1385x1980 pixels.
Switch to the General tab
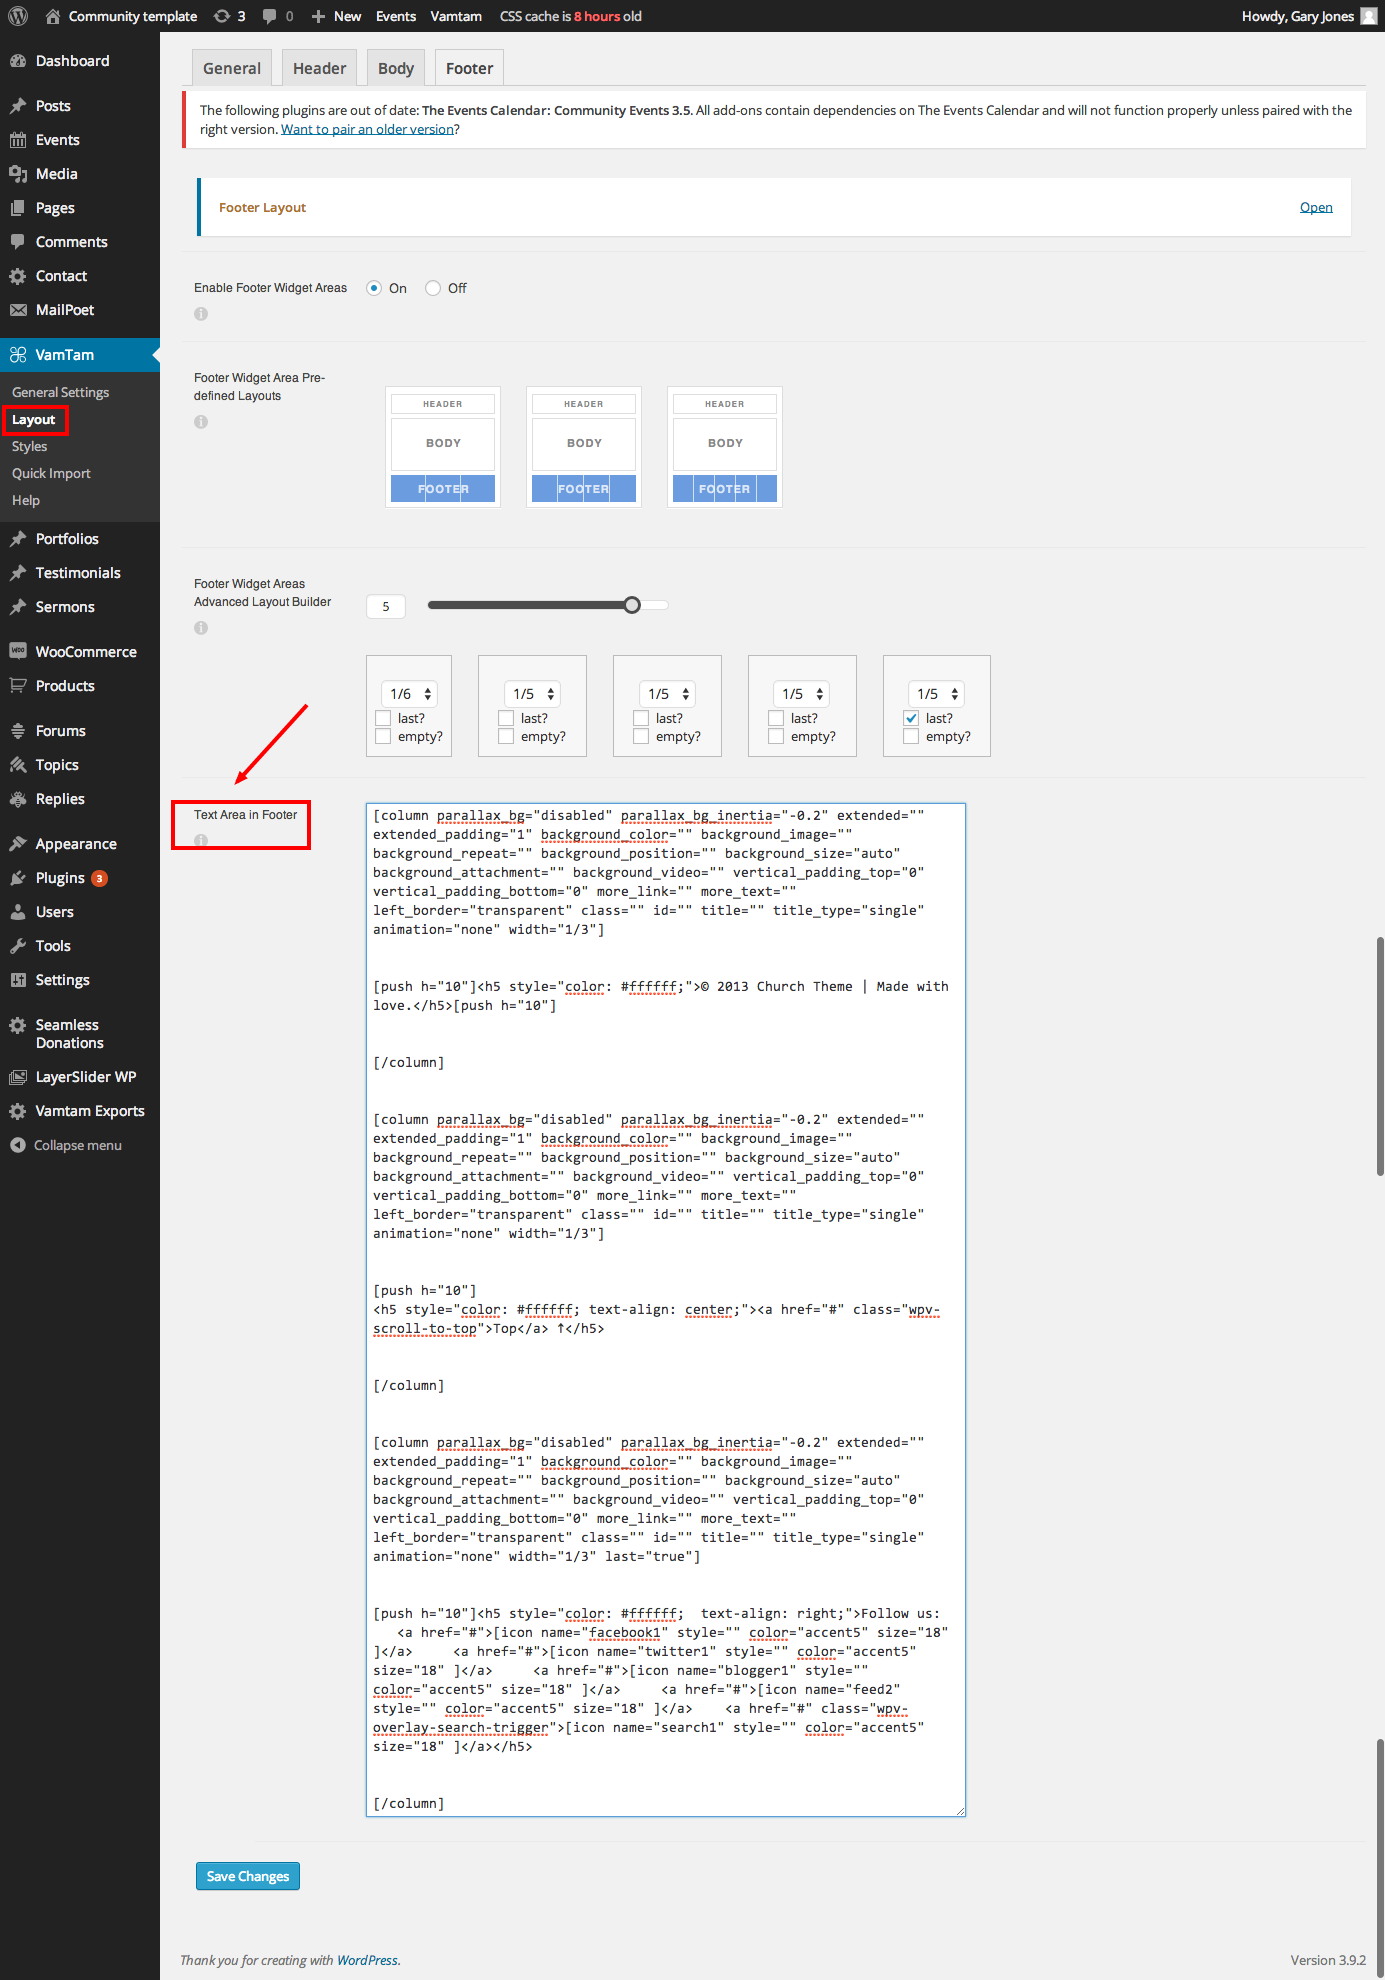[x=232, y=68]
